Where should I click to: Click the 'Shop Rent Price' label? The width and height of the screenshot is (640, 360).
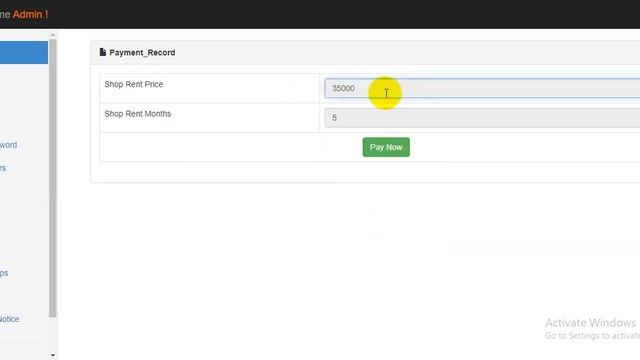133,84
